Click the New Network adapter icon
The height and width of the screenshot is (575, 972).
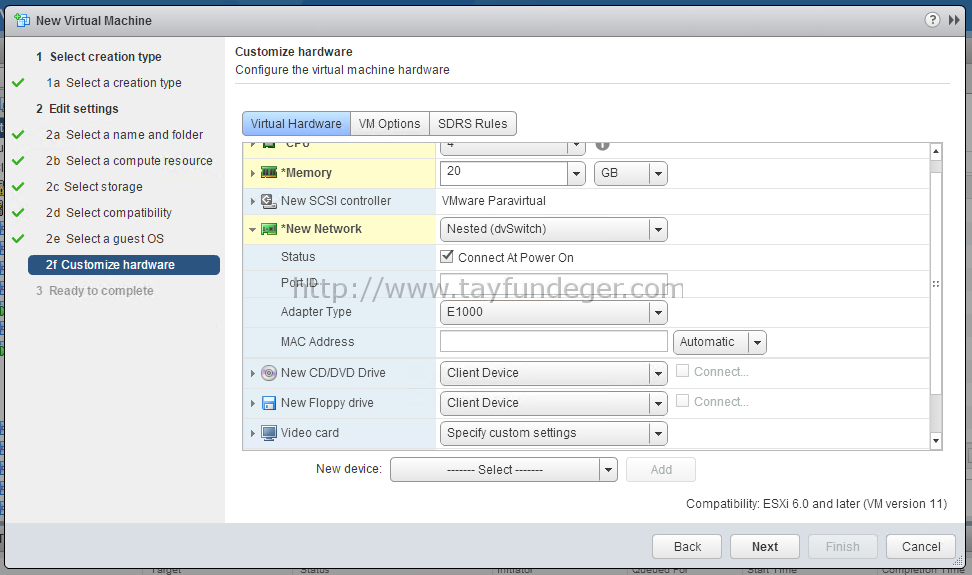[268, 229]
